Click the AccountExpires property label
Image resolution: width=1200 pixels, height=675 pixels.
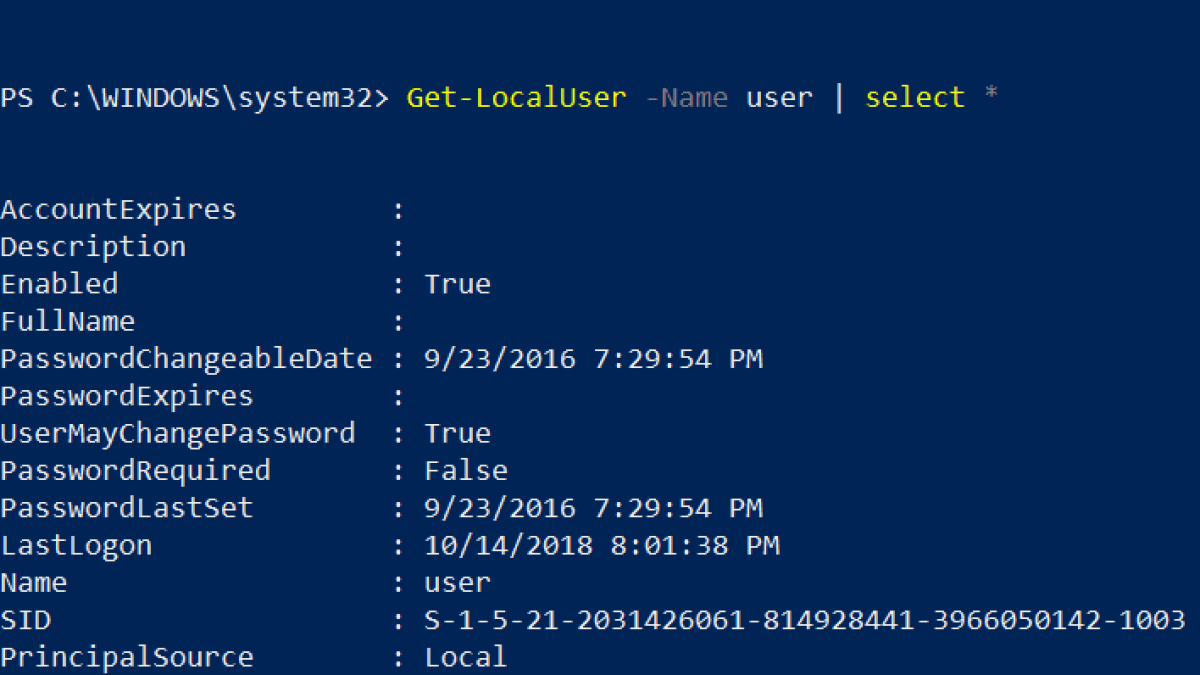pyautogui.click(x=118, y=210)
